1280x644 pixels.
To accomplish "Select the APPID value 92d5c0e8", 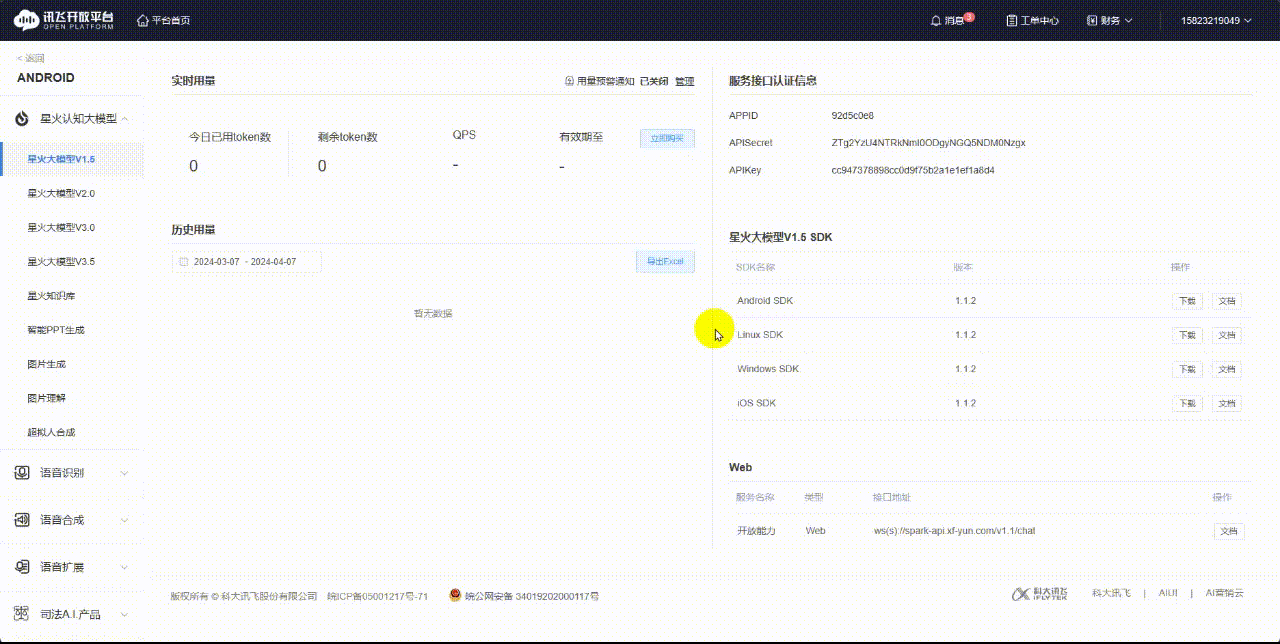I will 852,116.
